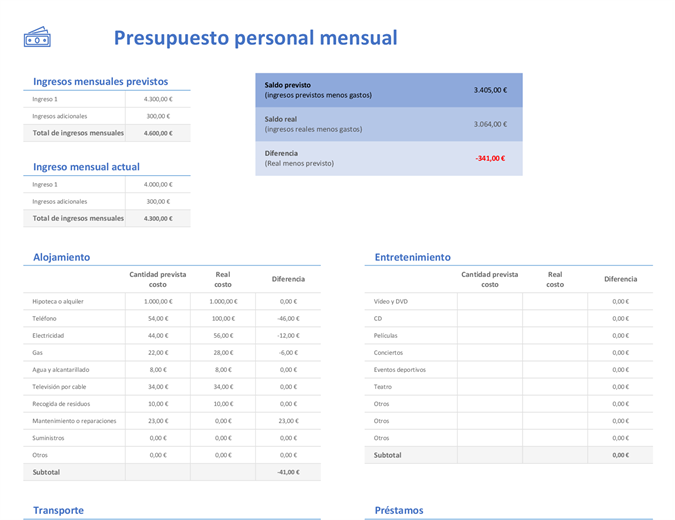Click the empty planned cost cell for CD
This screenshot has height=520, width=675.
pyautogui.click(x=490, y=319)
